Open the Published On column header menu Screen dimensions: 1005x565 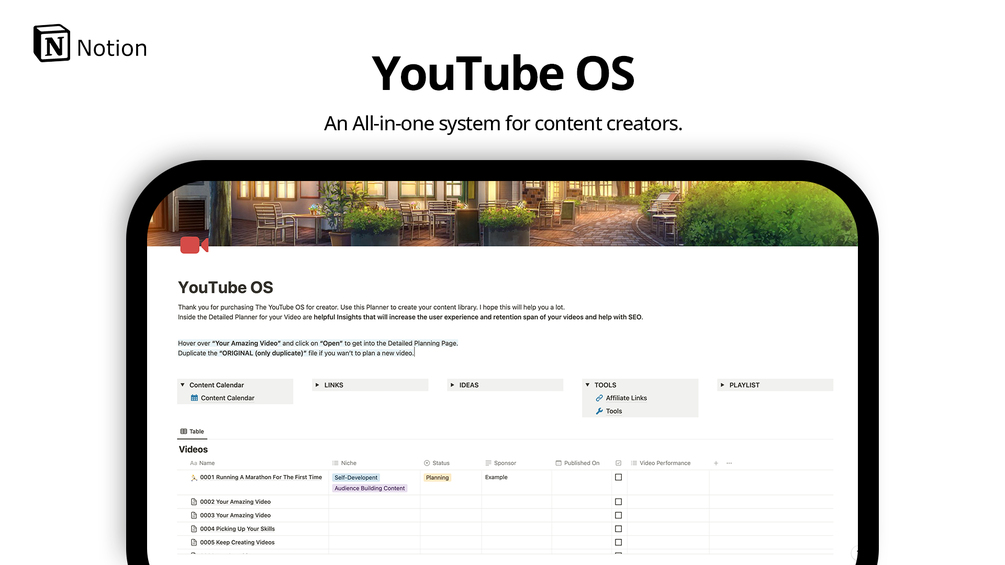pyautogui.click(x=577, y=463)
